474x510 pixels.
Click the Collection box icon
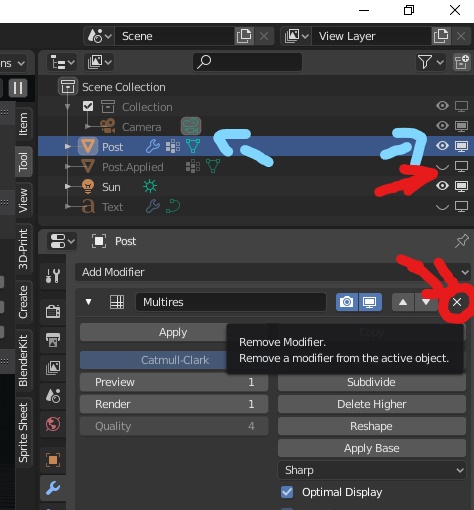108,107
